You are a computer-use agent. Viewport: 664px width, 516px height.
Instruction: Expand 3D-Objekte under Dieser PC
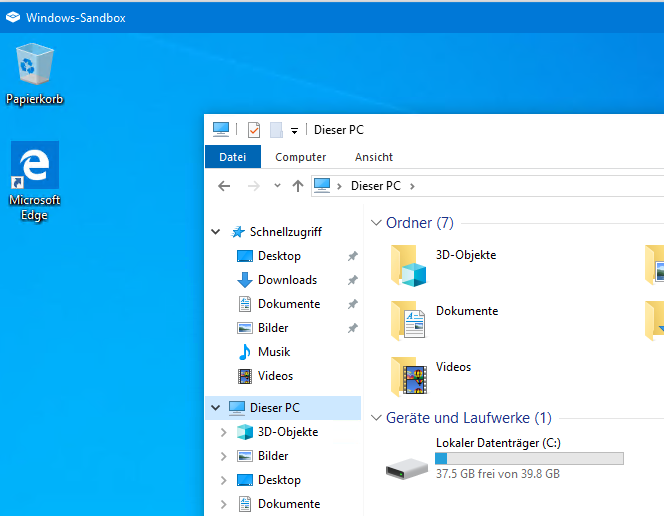click(x=224, y=432)
